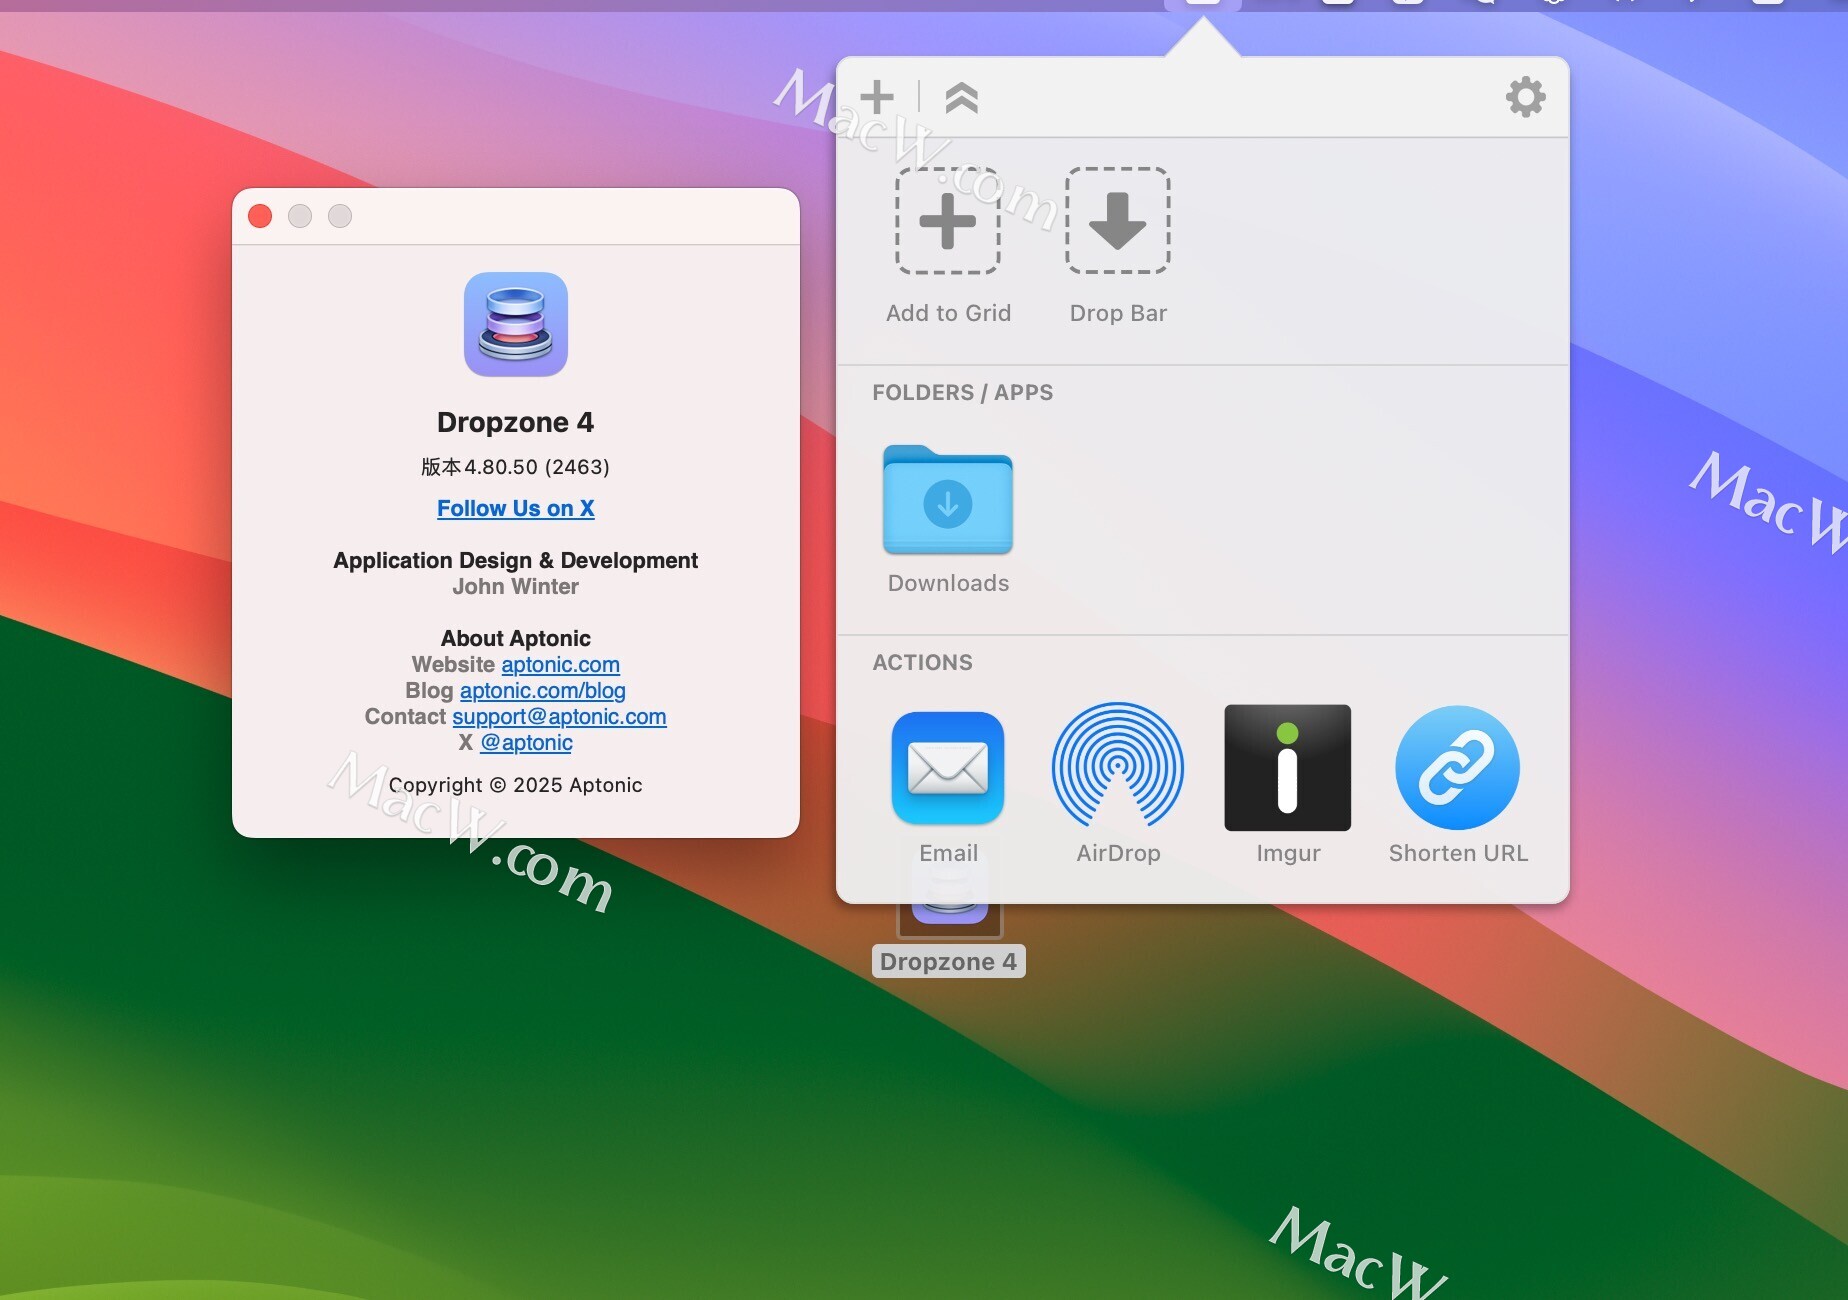Click the Dropzone 4 desktop icon label

[x=948, y=961]
